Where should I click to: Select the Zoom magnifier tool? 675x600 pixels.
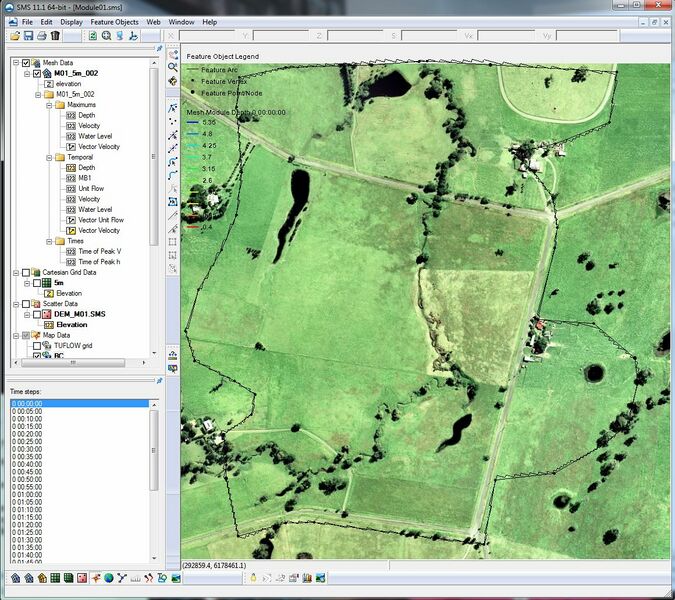pos(173,67)
